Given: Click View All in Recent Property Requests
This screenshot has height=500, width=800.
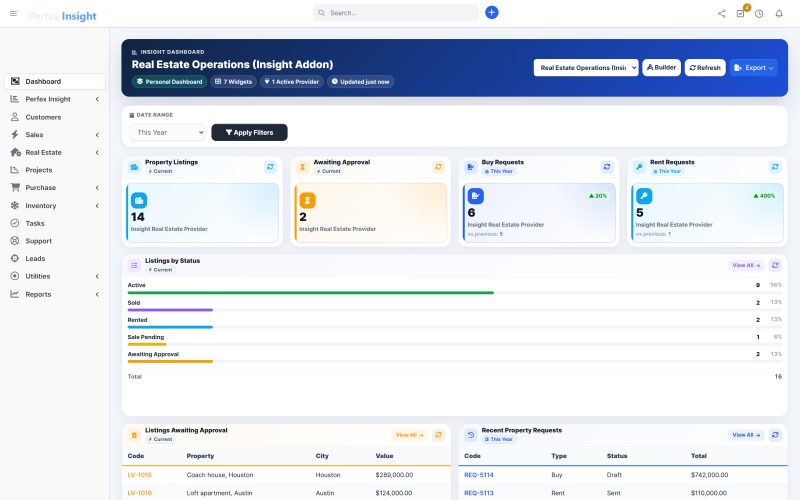Looking at the screenshot, I should click(x=746, y=435).
